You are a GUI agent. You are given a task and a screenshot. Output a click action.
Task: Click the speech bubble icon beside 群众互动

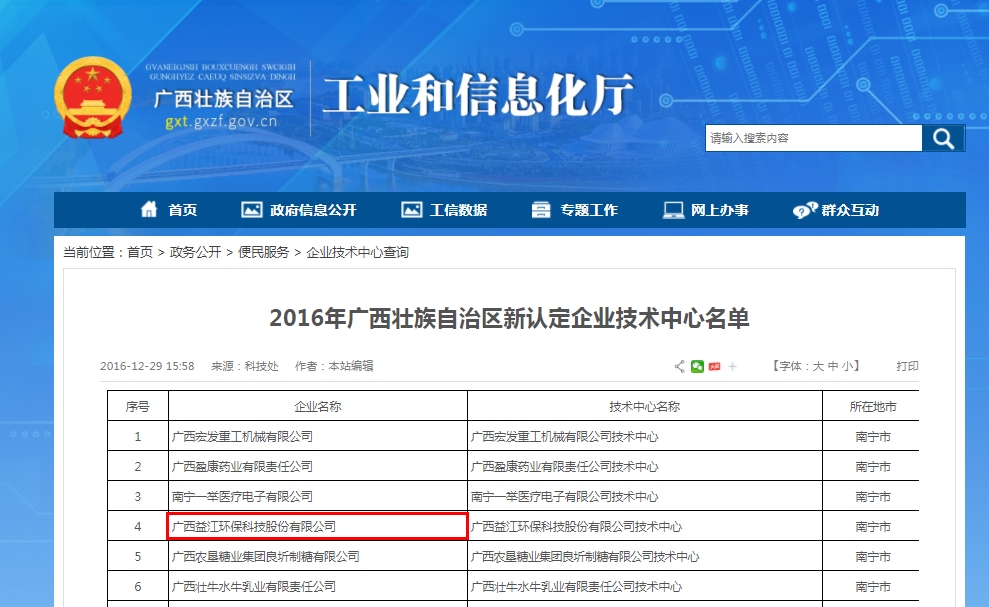click(800, 210)
